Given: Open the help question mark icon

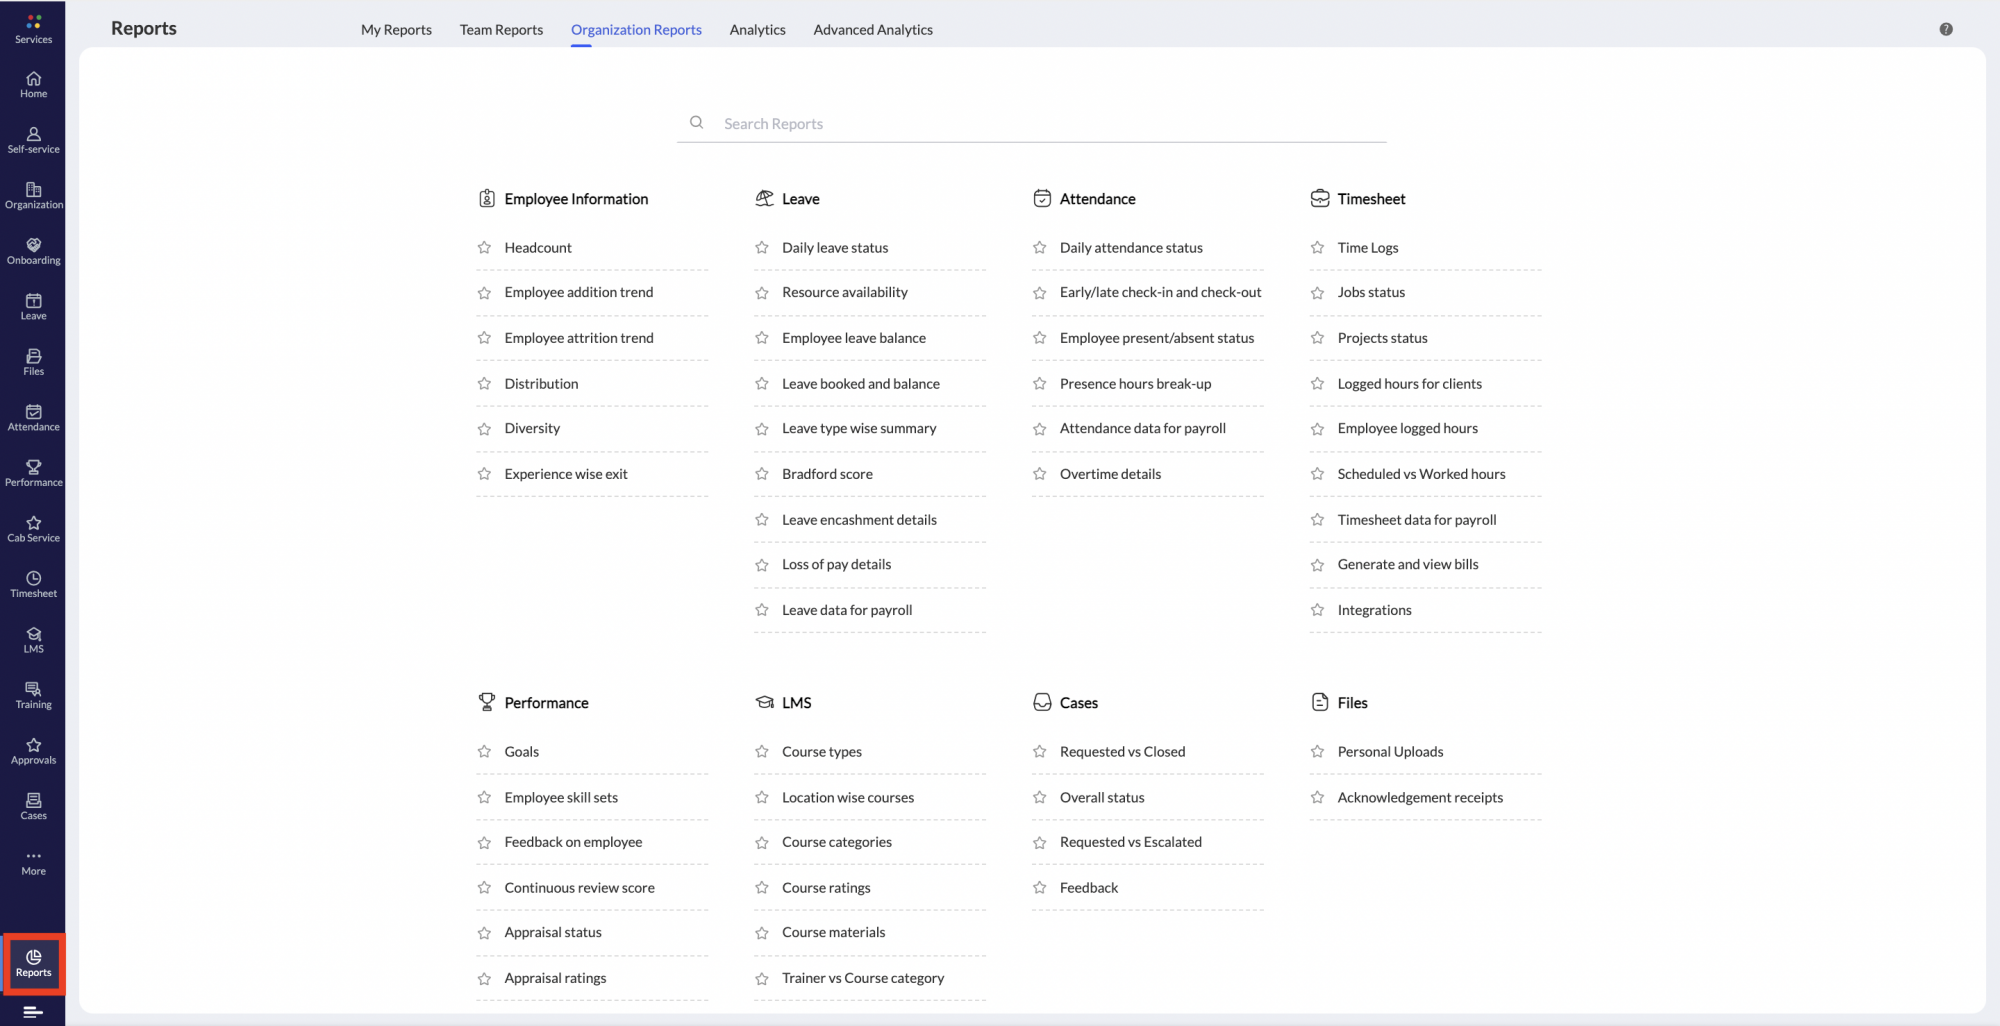Looking at the screenshot, I should click(x=1946, y=29).
